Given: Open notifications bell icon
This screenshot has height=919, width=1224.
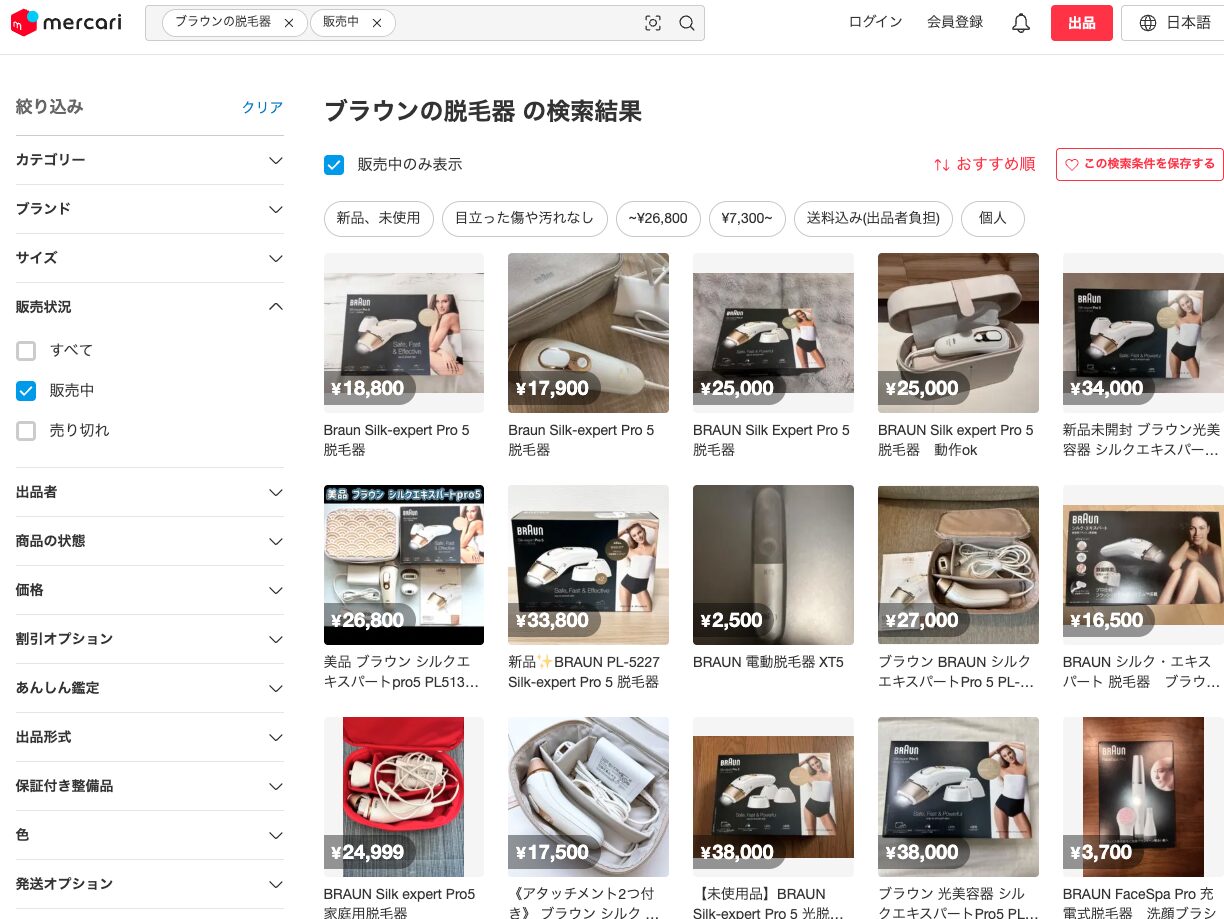Looking at the screenshot, I should click(1021, 23).
